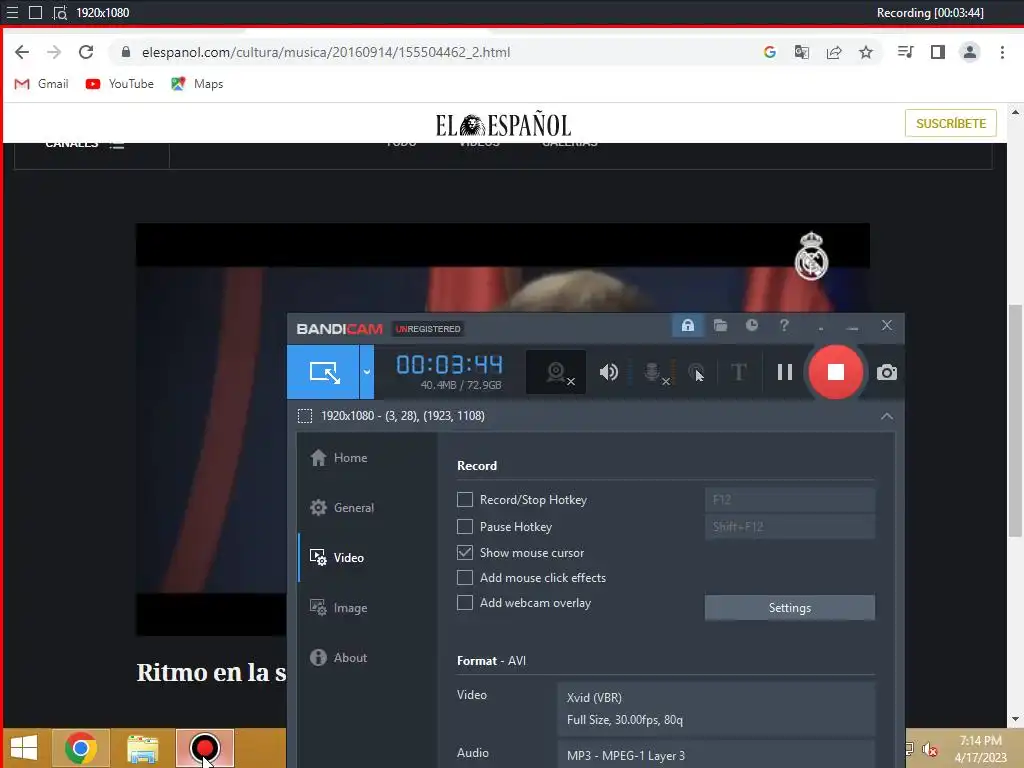
Task: Click the Google icon in the address bar
Action: 770,52
